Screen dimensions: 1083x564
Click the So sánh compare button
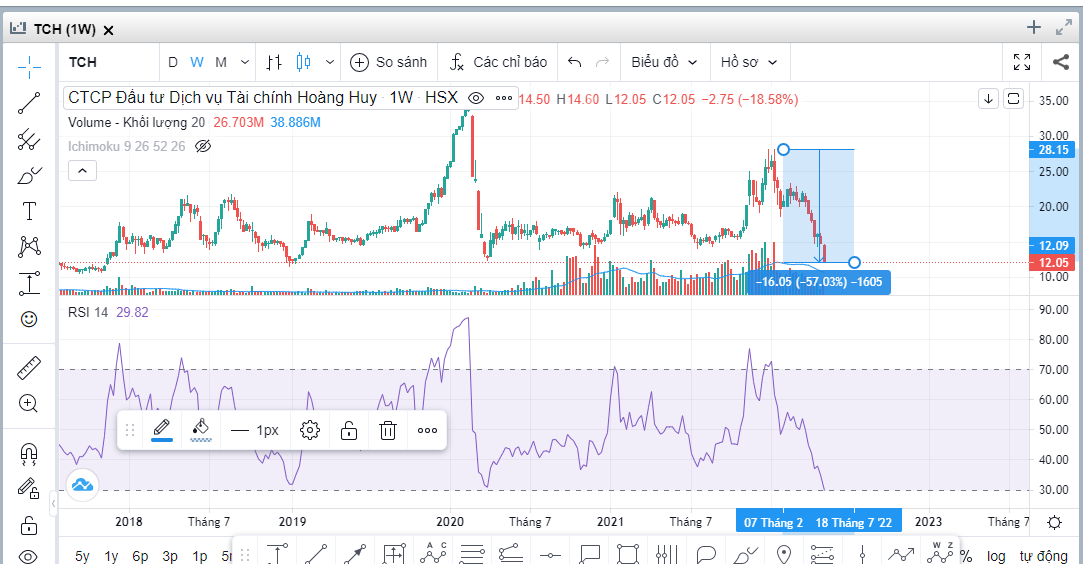[388, 62]
